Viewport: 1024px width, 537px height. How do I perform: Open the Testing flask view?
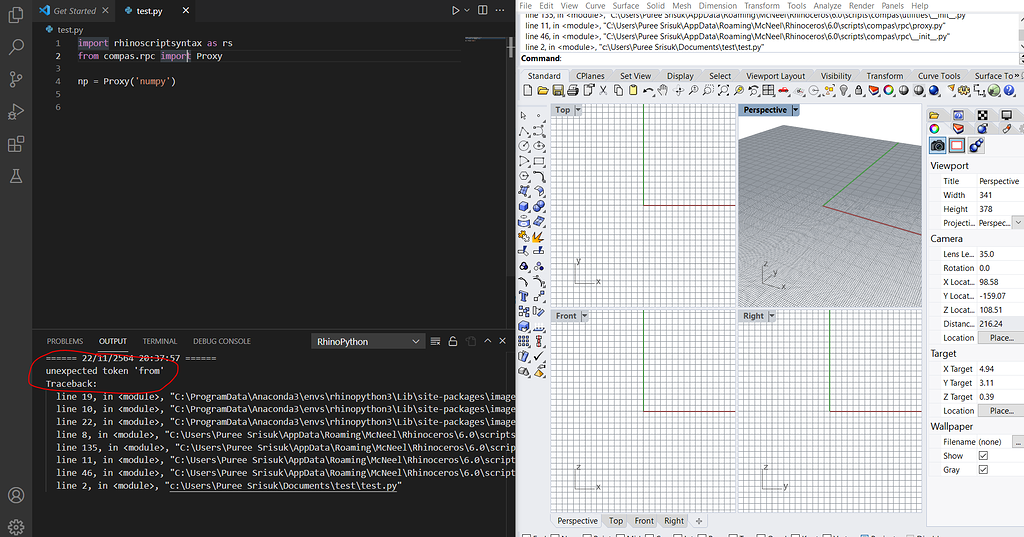pos(16,176)
